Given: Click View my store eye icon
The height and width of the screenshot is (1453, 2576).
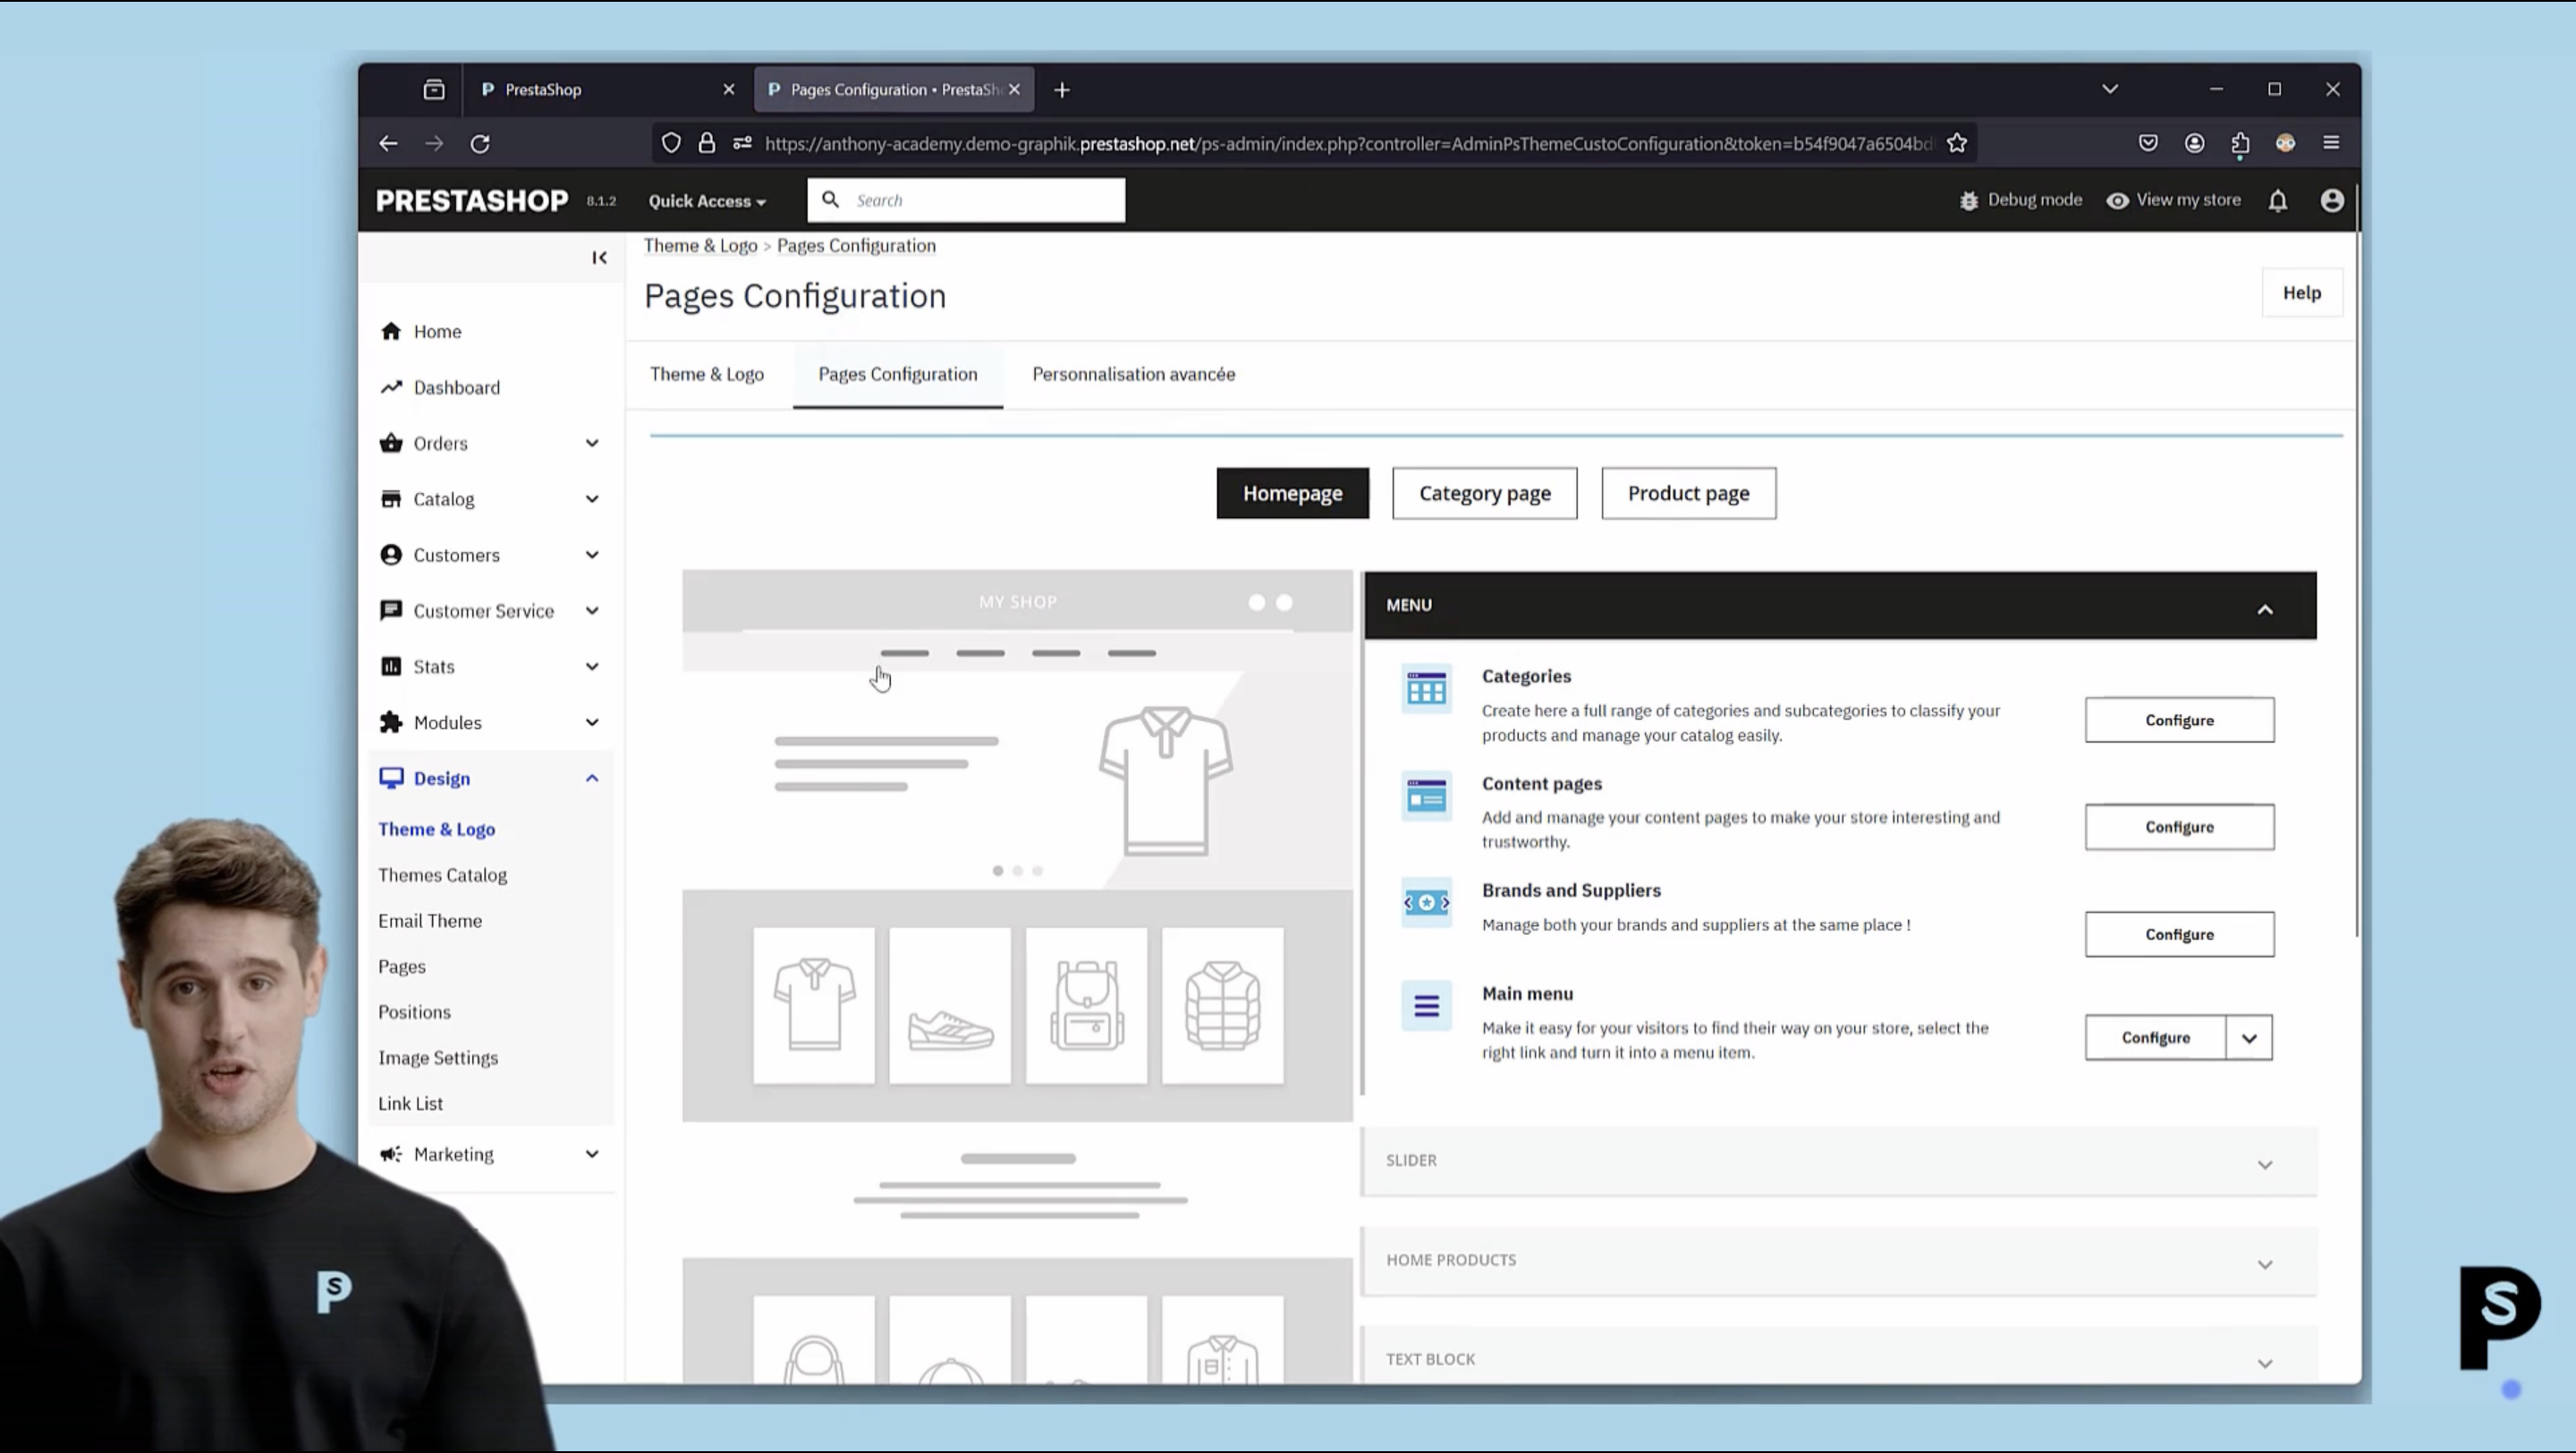Looking at the screenshot, I should pyautogui.click(x=2117, y=201).
